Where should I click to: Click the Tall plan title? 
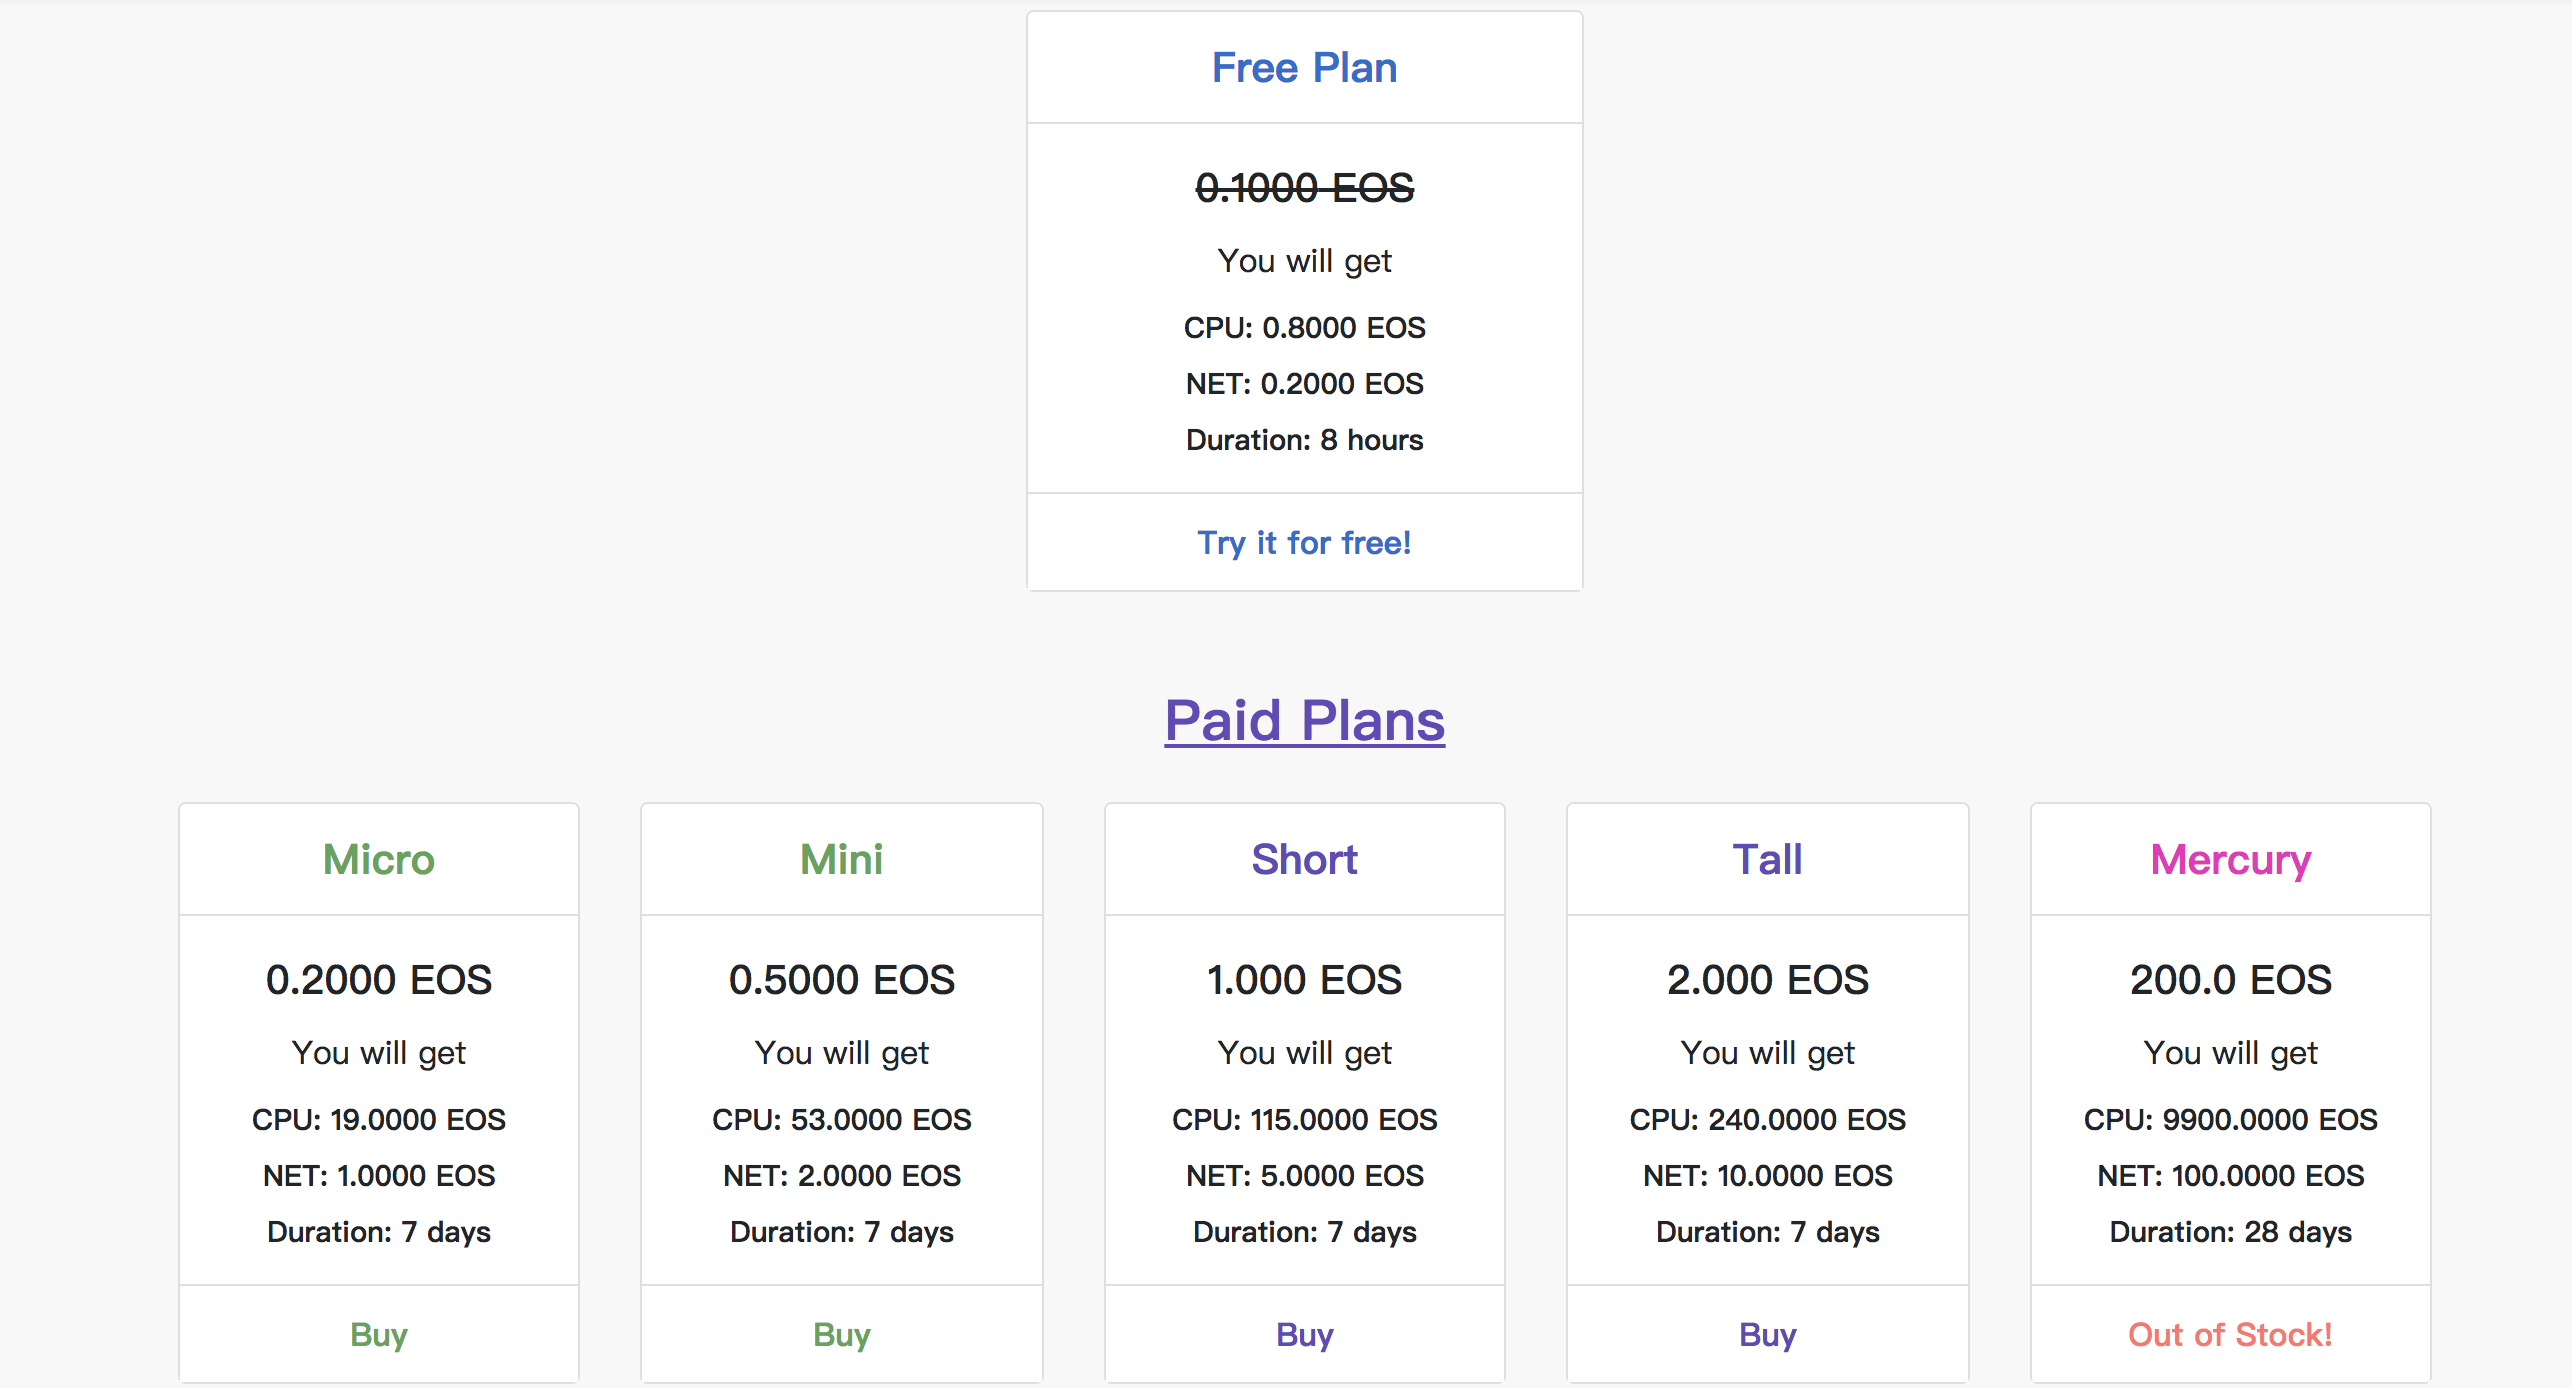click(1767, 859)
